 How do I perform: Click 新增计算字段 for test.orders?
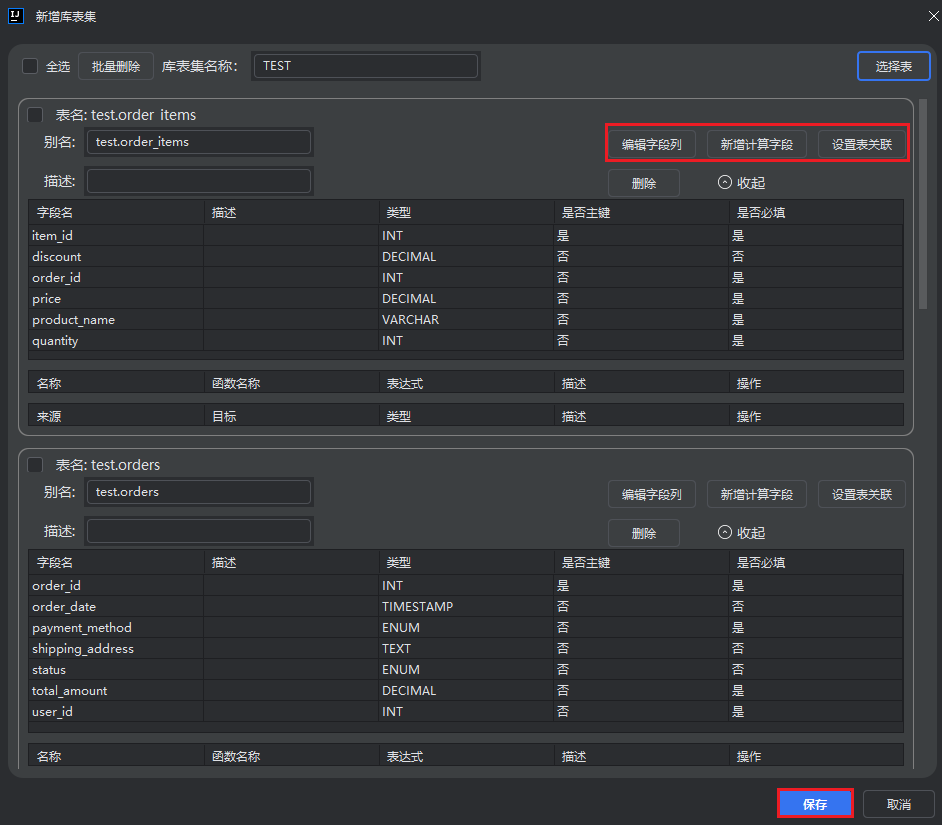coord(756,493)
